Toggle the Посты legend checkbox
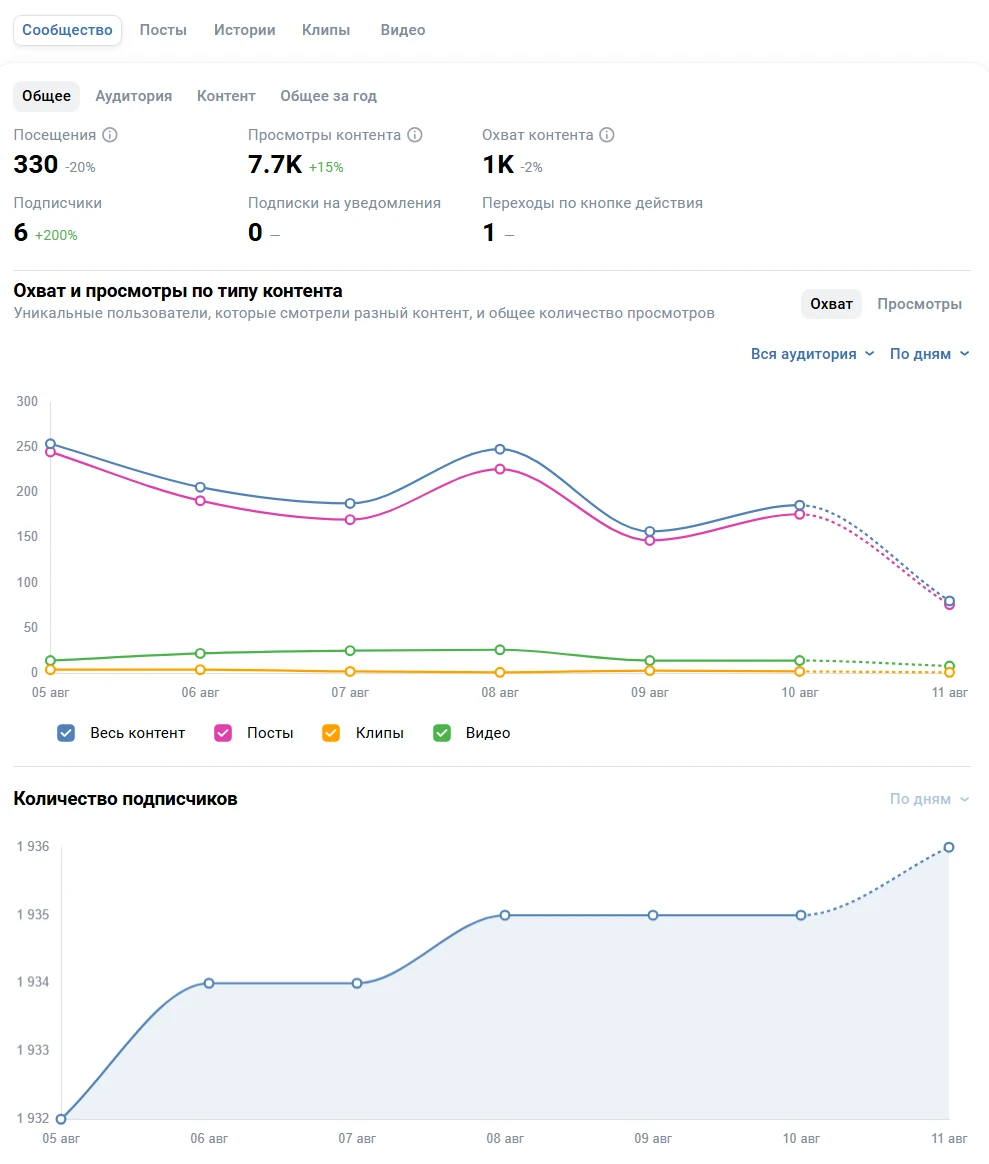Screen dimensions: 989x1164 [x=224, y=733]
